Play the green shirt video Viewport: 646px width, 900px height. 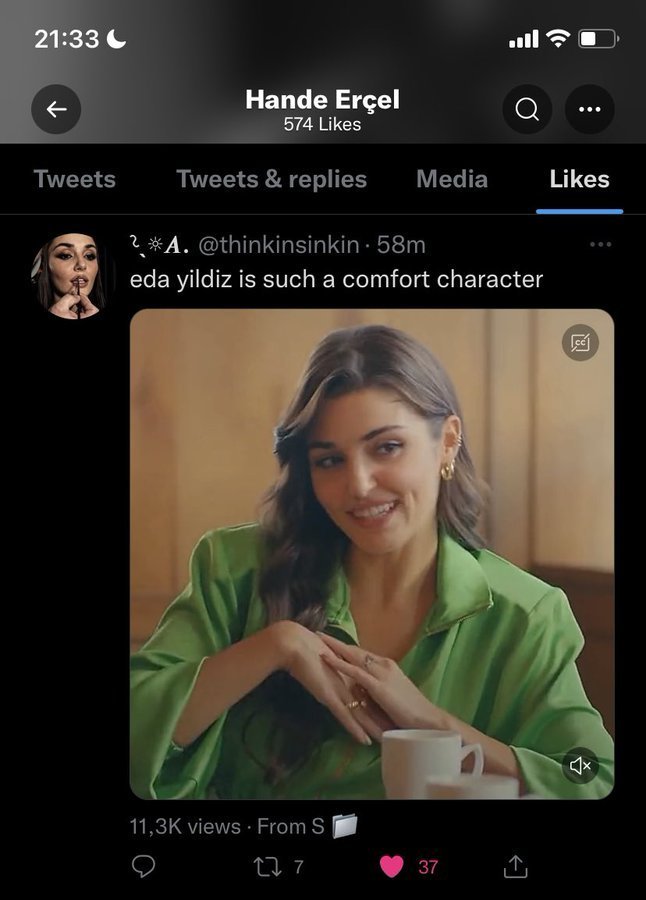click(x=372, y=554)
